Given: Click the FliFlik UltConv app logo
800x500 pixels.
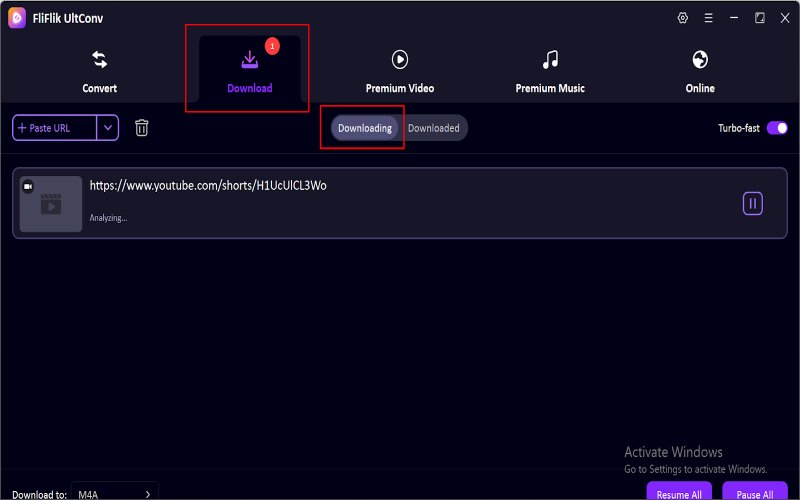Looking at the screenshot, I should tap(17, 18).
